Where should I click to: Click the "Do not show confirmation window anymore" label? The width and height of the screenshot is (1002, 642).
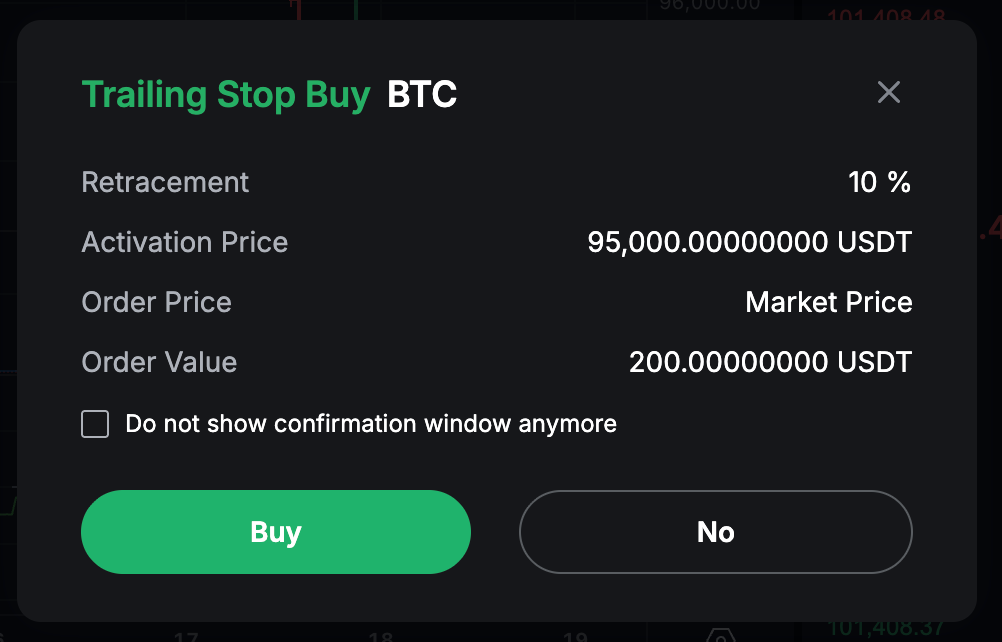click(371, 424)
